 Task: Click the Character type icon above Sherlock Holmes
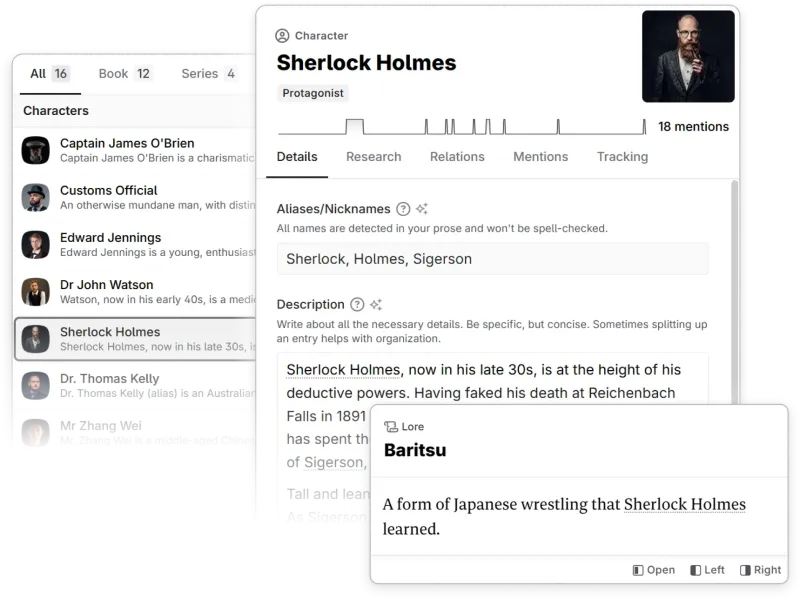pos(282,36)
